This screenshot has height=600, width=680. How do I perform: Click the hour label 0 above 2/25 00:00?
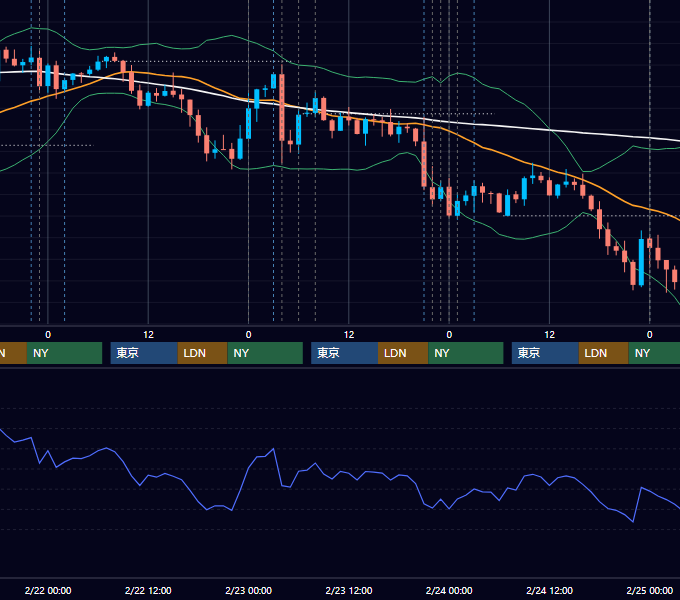tap(650, 335)
